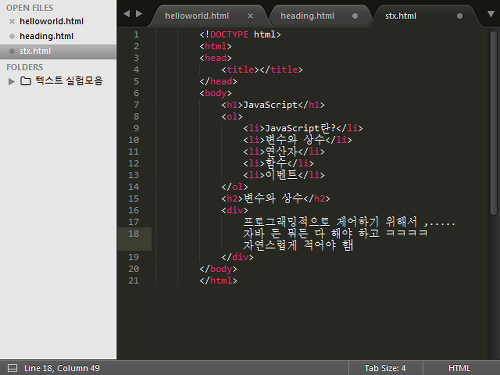Click the opening div tag
The image size is (500, 375).
point(235,210)
